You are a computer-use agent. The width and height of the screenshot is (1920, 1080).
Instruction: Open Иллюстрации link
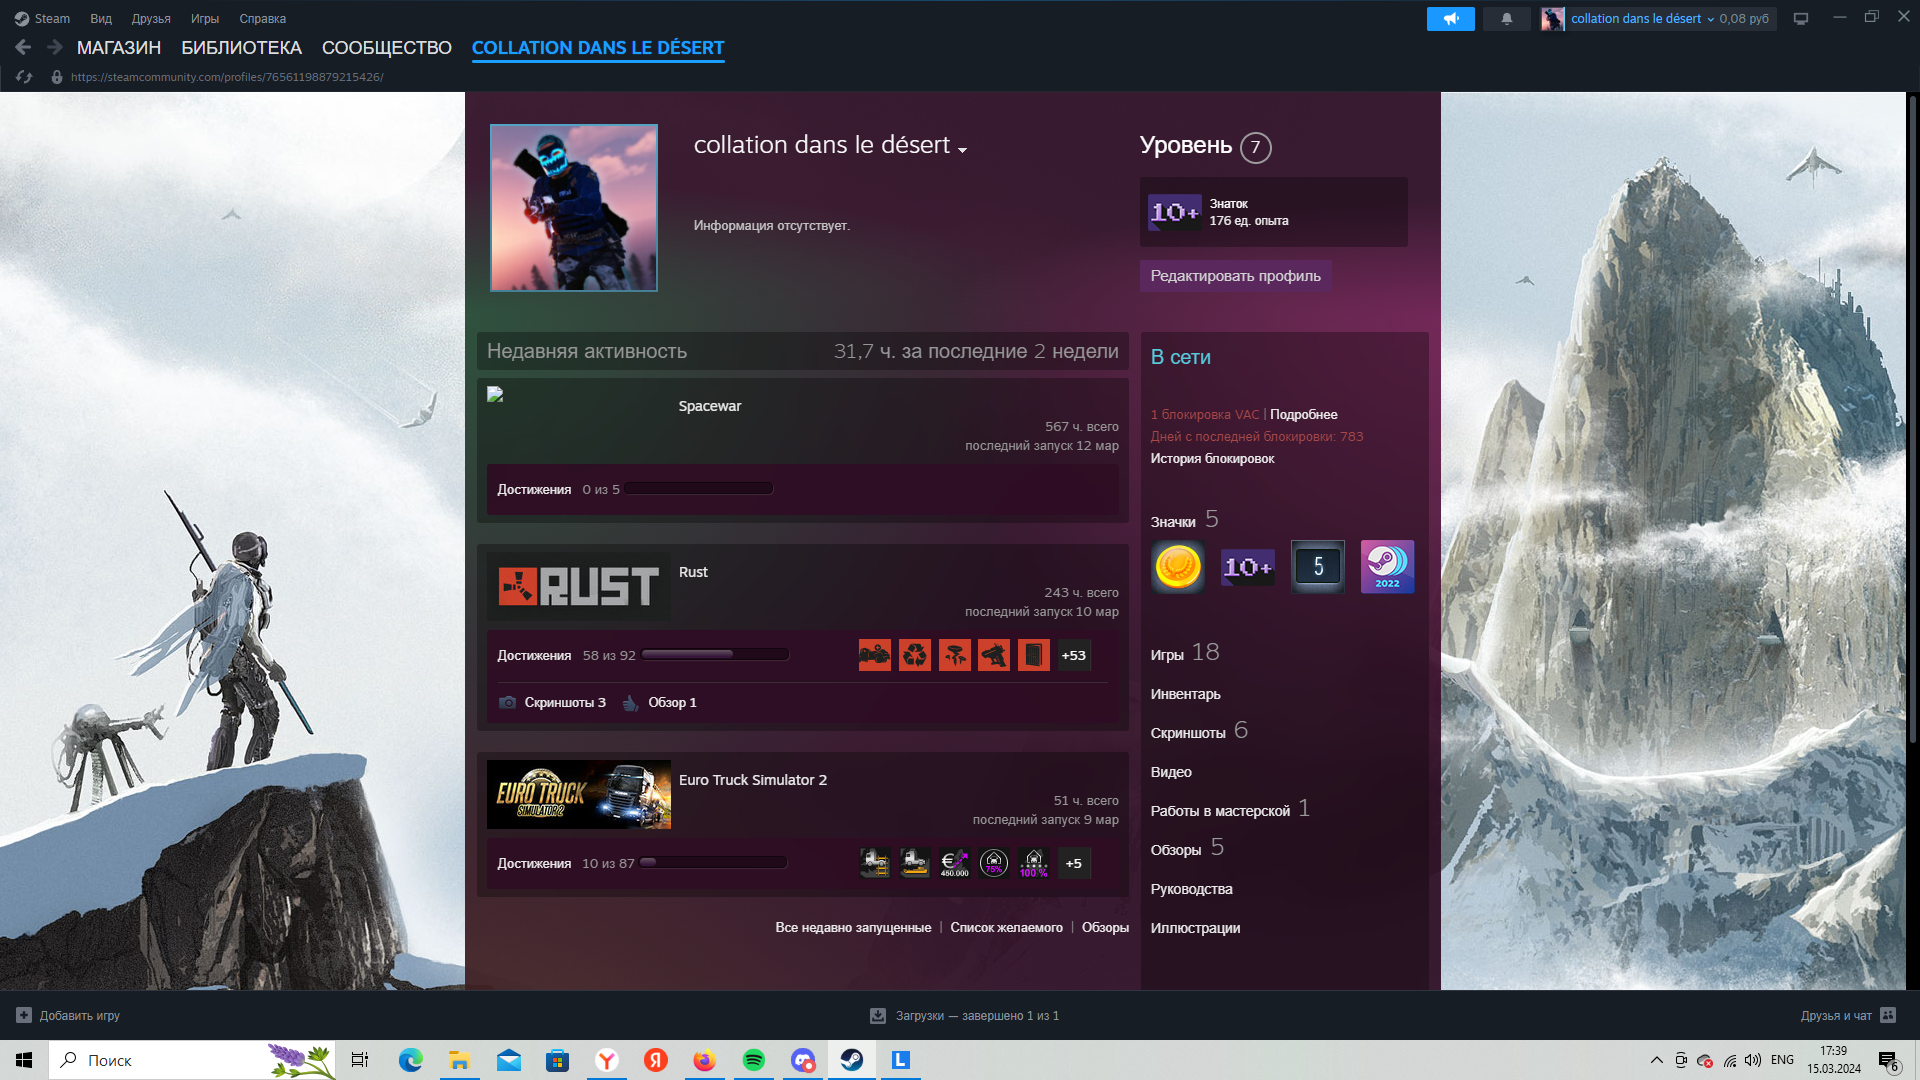coord(1195,928)
